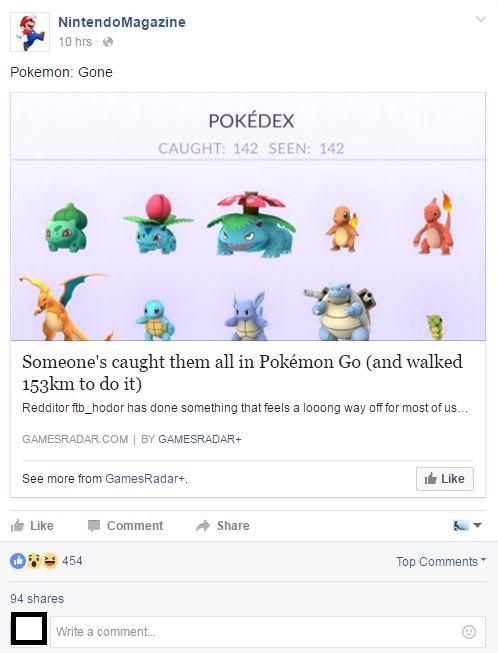
Task: Open the article headline about Pokémon Go
Action: coord(242,372)
